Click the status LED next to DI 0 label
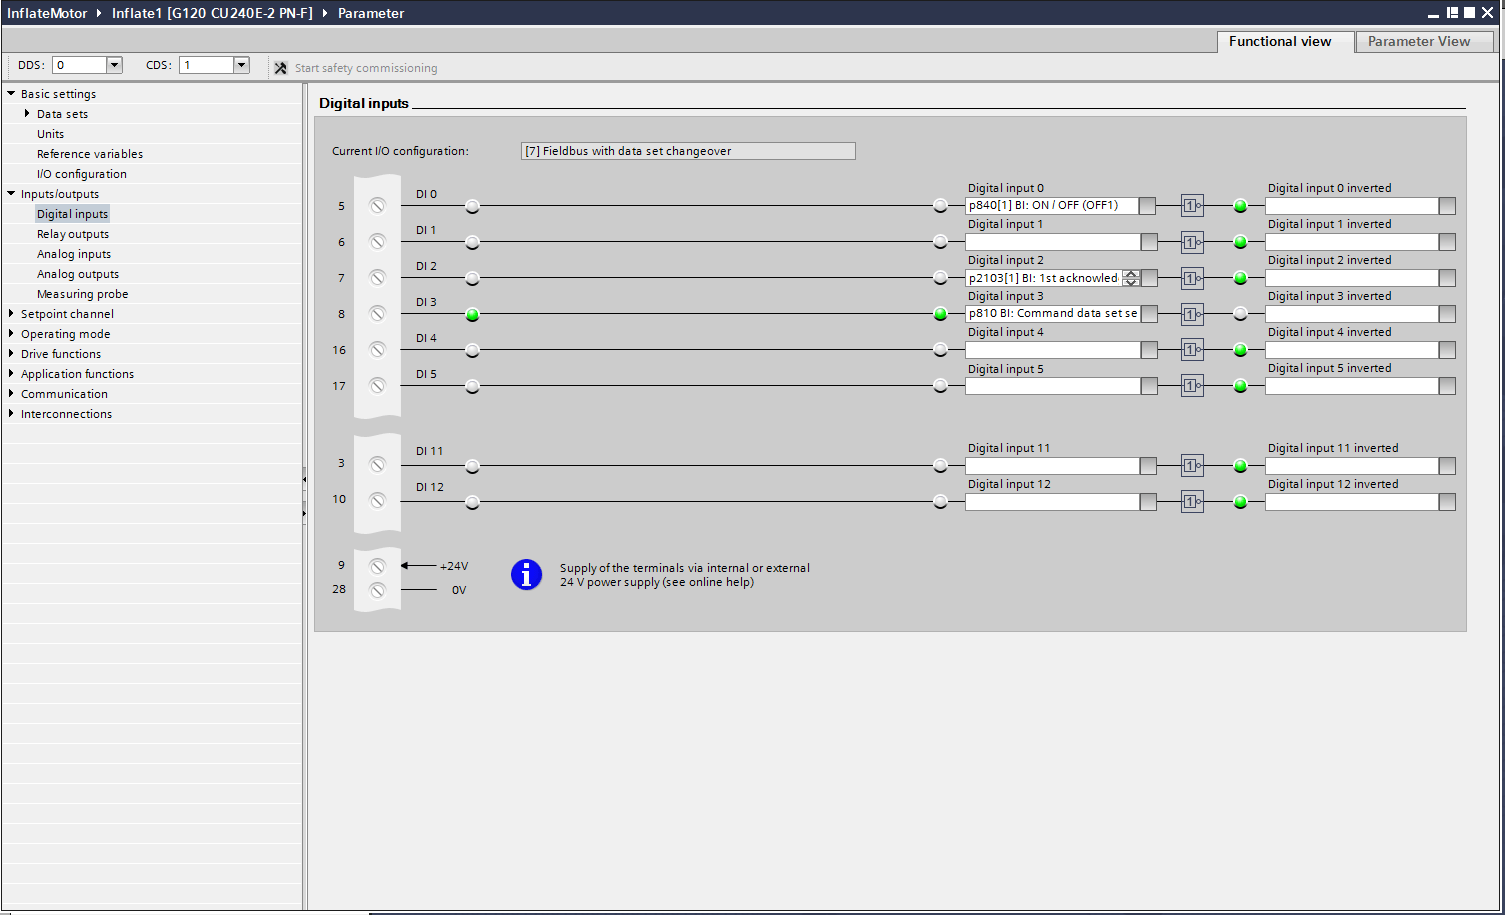Screen dimensions: 1505x915 click(x=472, y=206)
